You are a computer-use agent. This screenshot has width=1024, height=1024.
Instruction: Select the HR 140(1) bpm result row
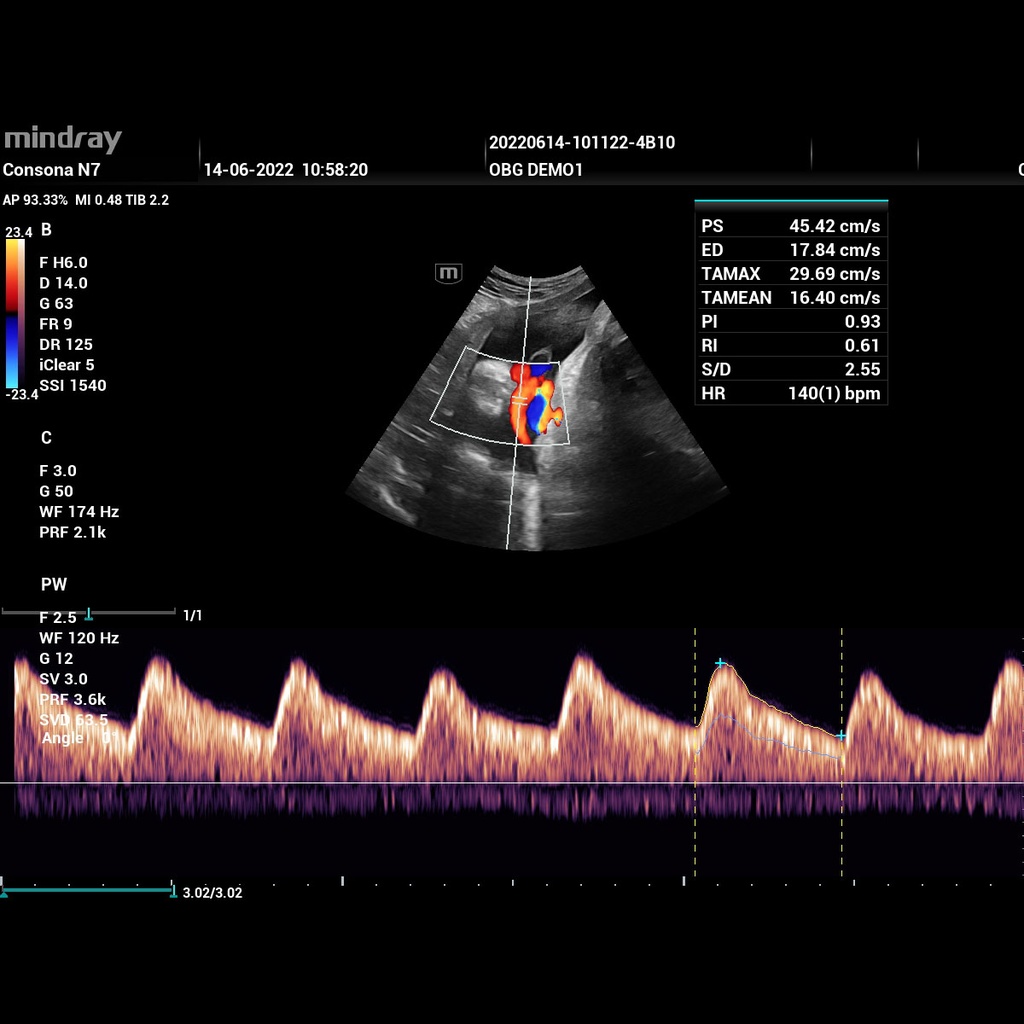pyautogui.click(x=791, y=393)
